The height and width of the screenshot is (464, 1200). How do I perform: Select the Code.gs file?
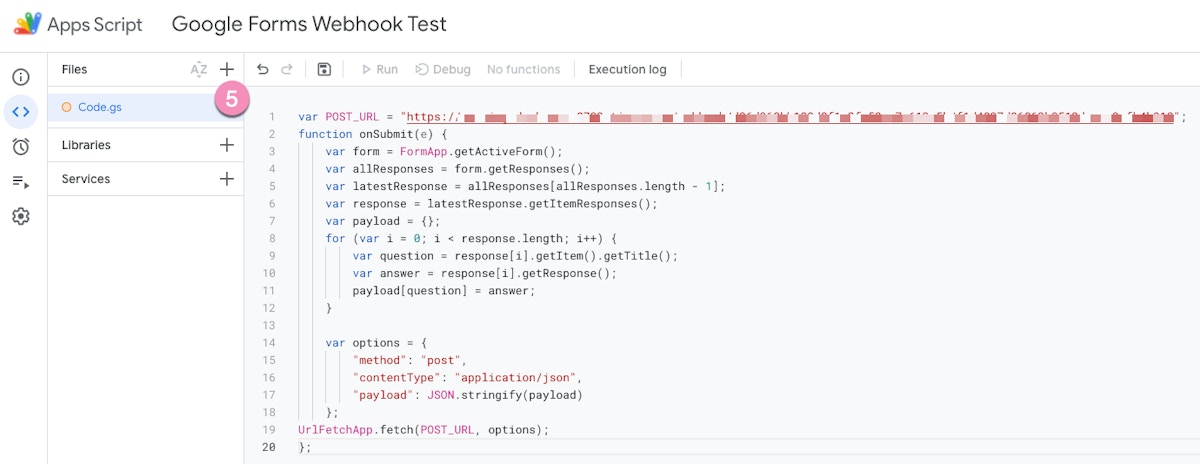100,107
